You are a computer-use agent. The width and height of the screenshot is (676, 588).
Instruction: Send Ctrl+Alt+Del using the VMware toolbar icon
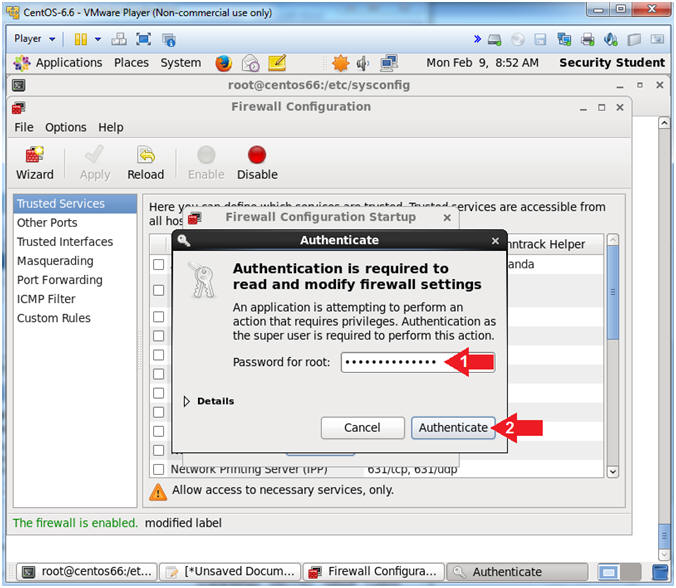[x=119, y=39]
